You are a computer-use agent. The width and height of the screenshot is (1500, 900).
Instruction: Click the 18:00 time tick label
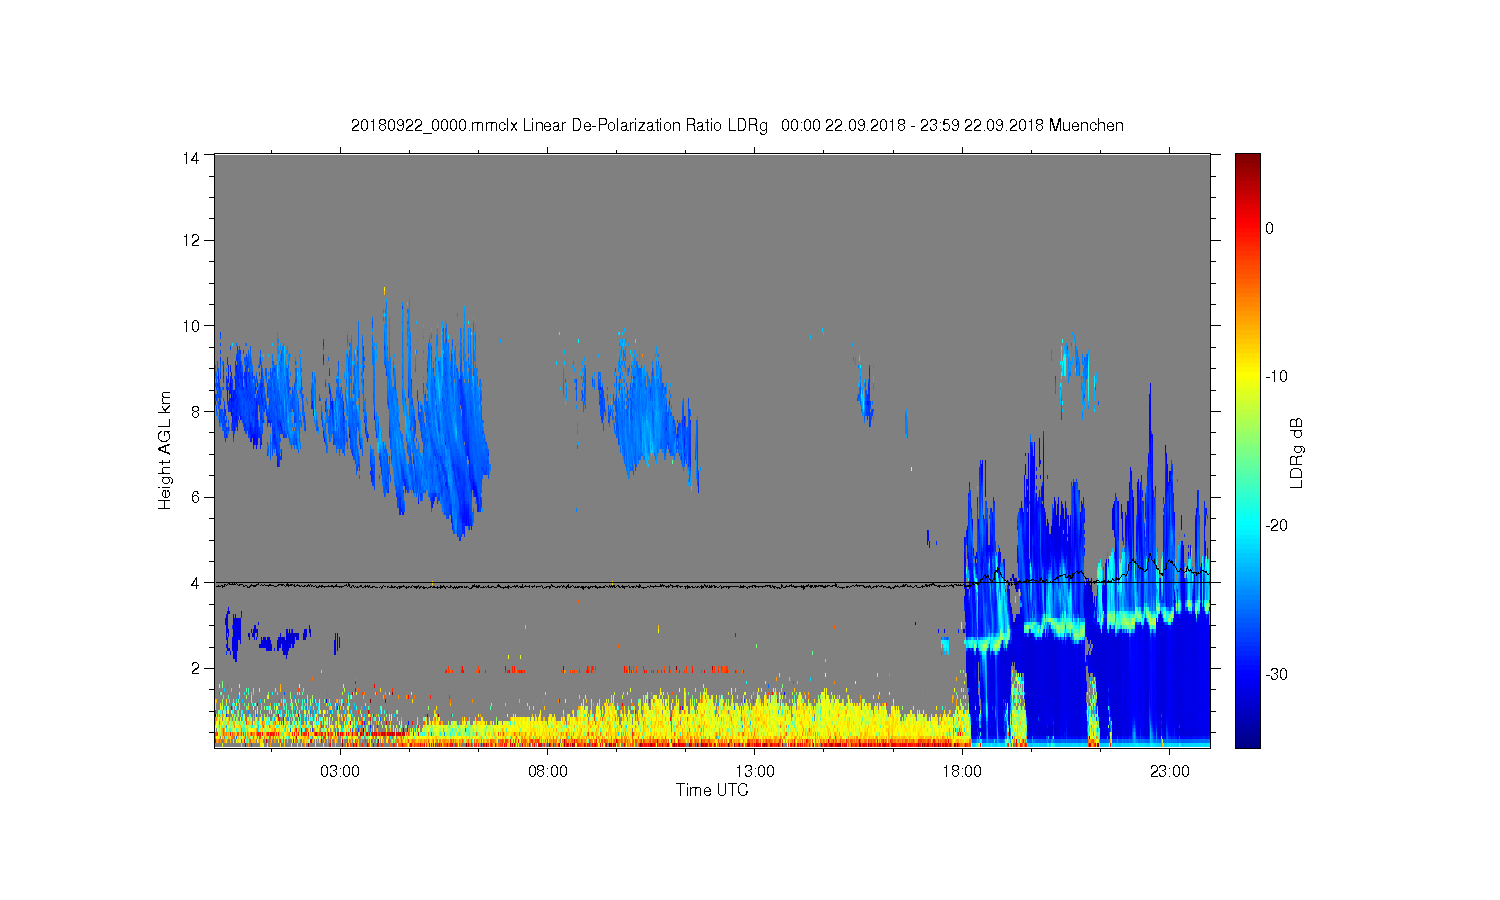click(x=962, y=772)
